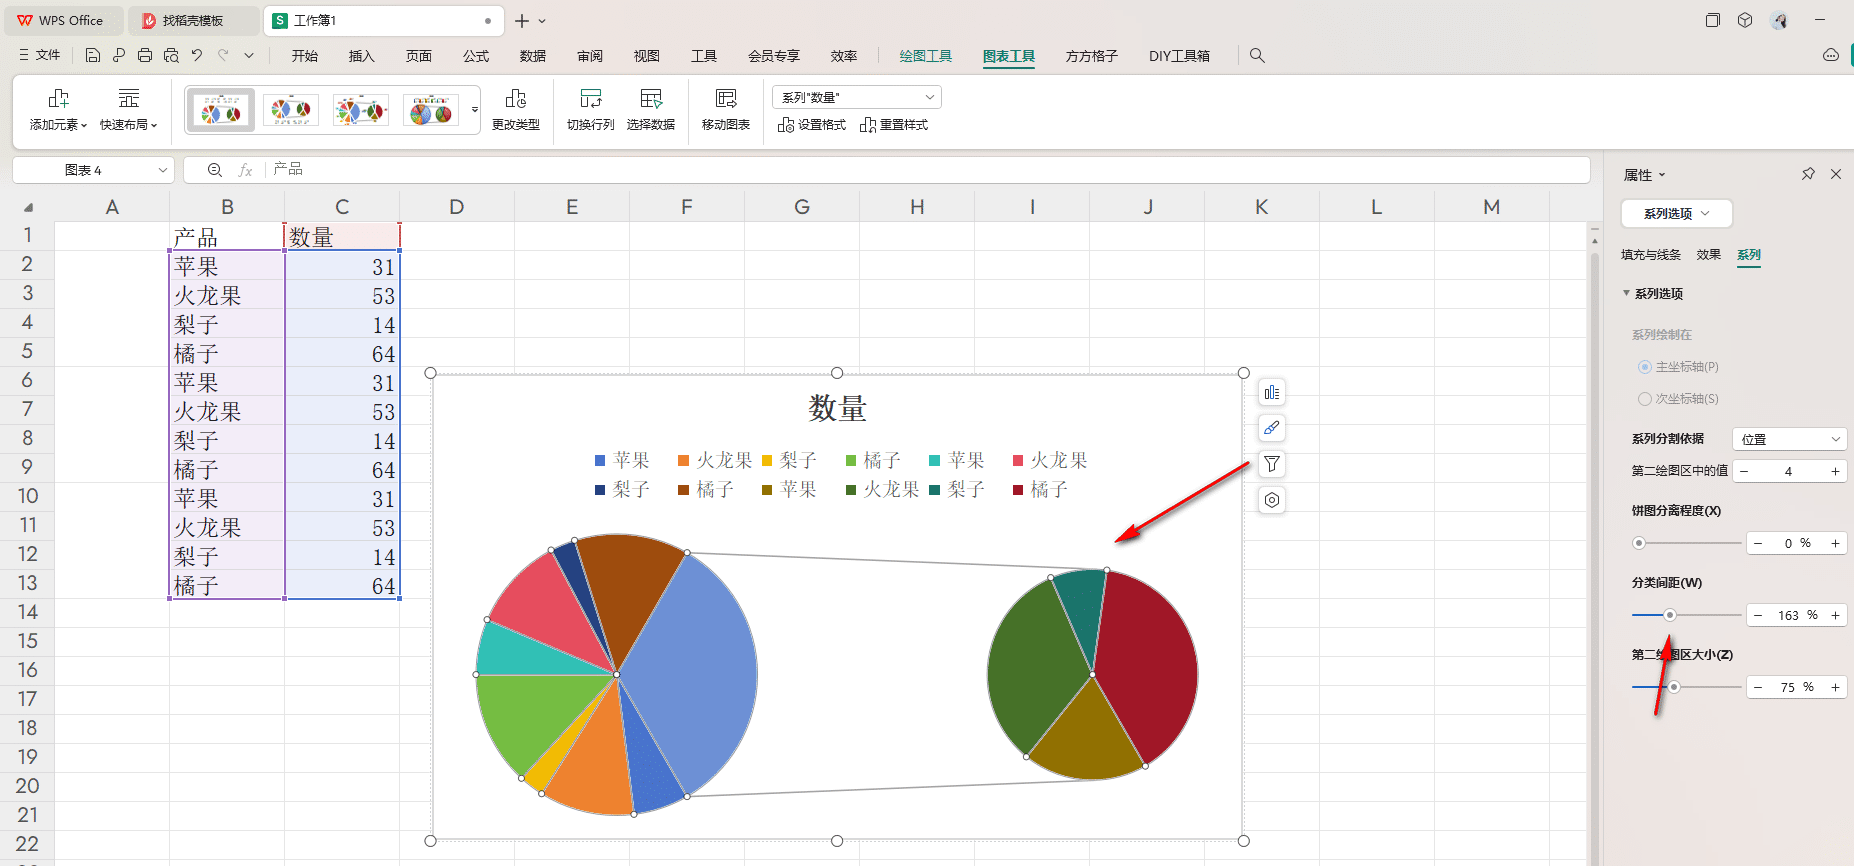This screenshot has width=1854, height=866.
Task: Switch to 效果 tab in properties
Action: [1709, 255]
